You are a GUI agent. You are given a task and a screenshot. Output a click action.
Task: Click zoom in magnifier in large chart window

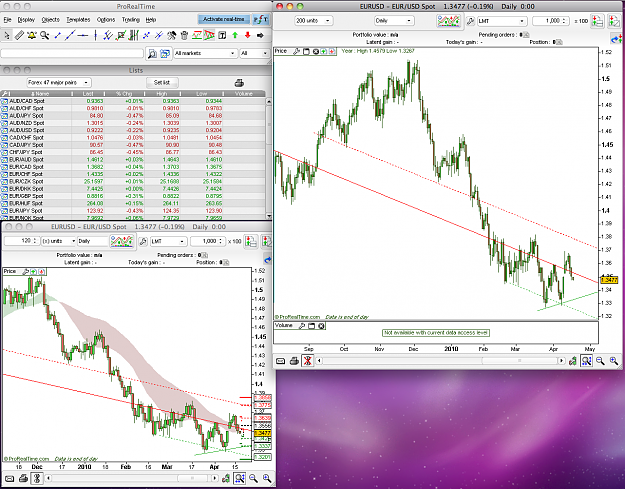pyautogui.click(x=614, y=361)
